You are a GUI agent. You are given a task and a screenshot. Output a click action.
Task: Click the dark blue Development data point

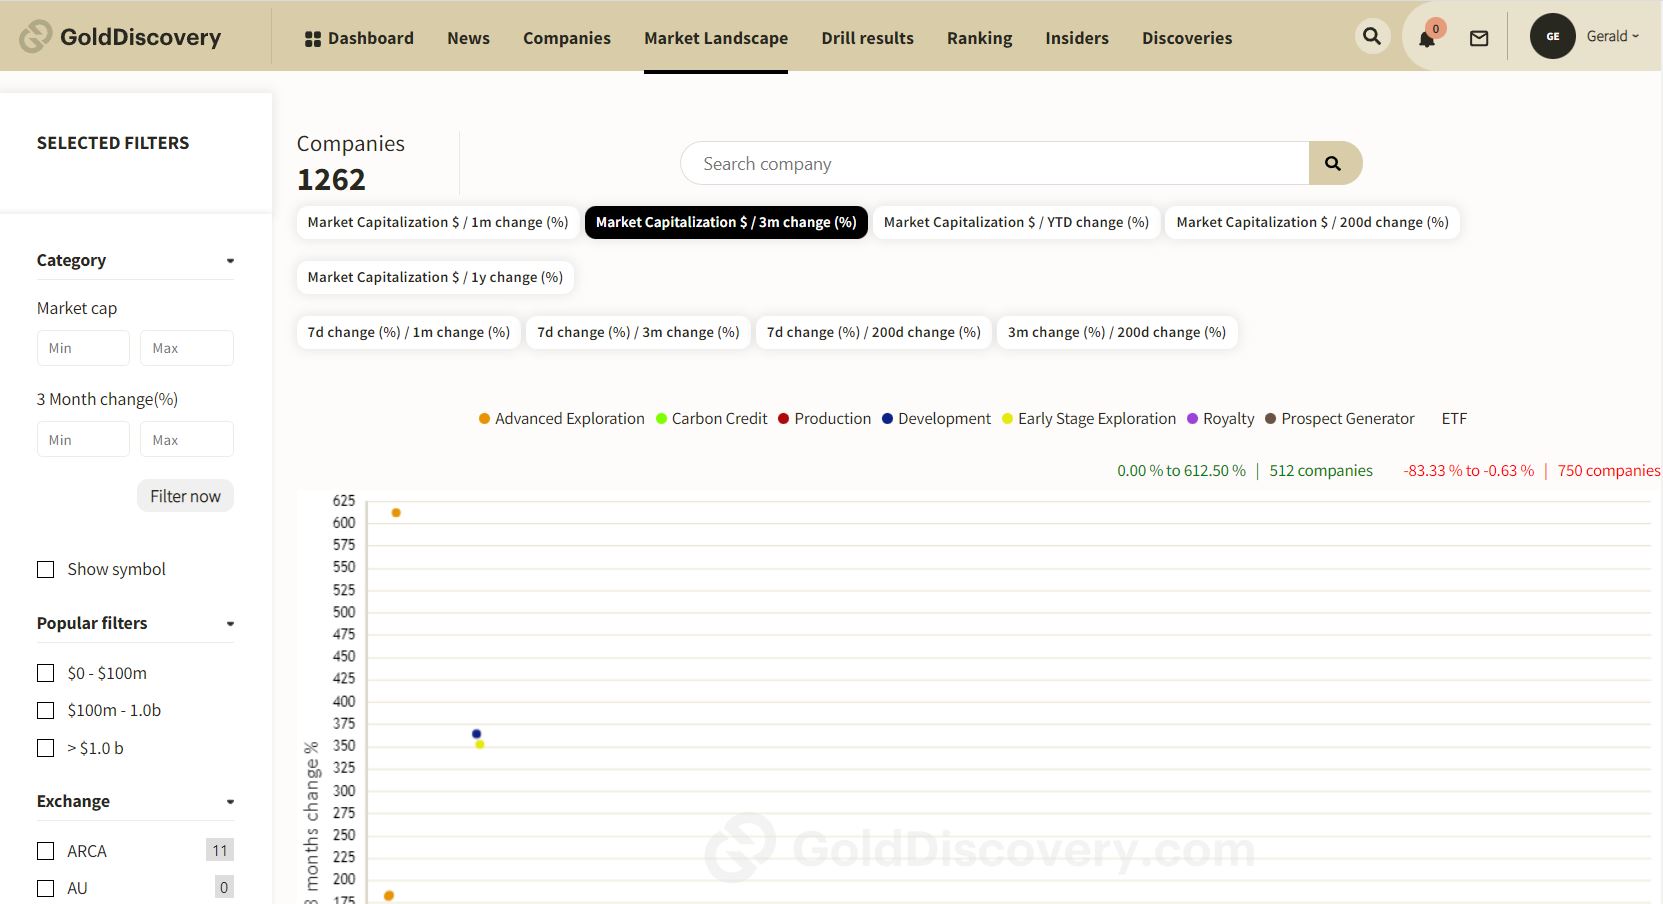tap(476, 734)
